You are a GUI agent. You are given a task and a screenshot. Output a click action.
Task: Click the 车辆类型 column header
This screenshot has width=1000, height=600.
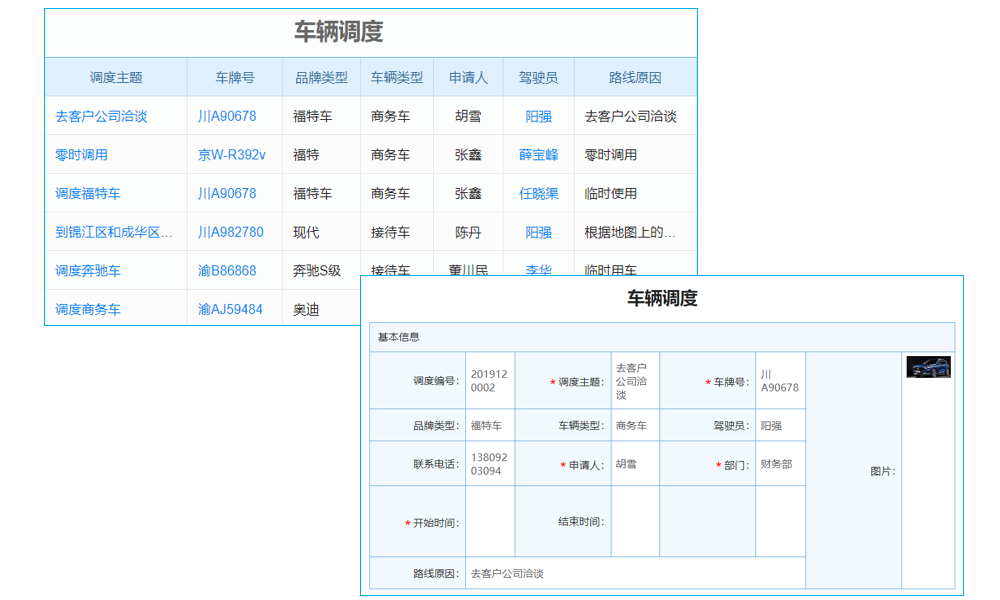[395, 77]
